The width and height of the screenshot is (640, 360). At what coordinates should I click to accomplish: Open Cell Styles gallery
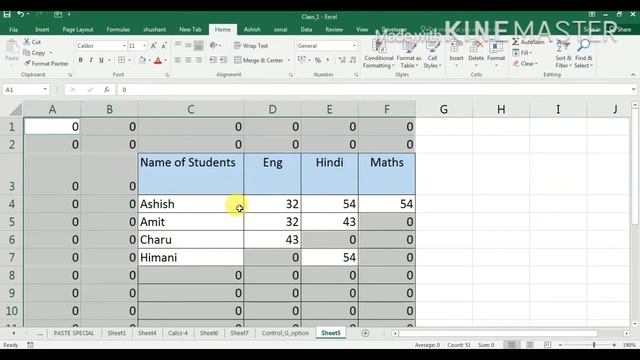tap(432, 54)
